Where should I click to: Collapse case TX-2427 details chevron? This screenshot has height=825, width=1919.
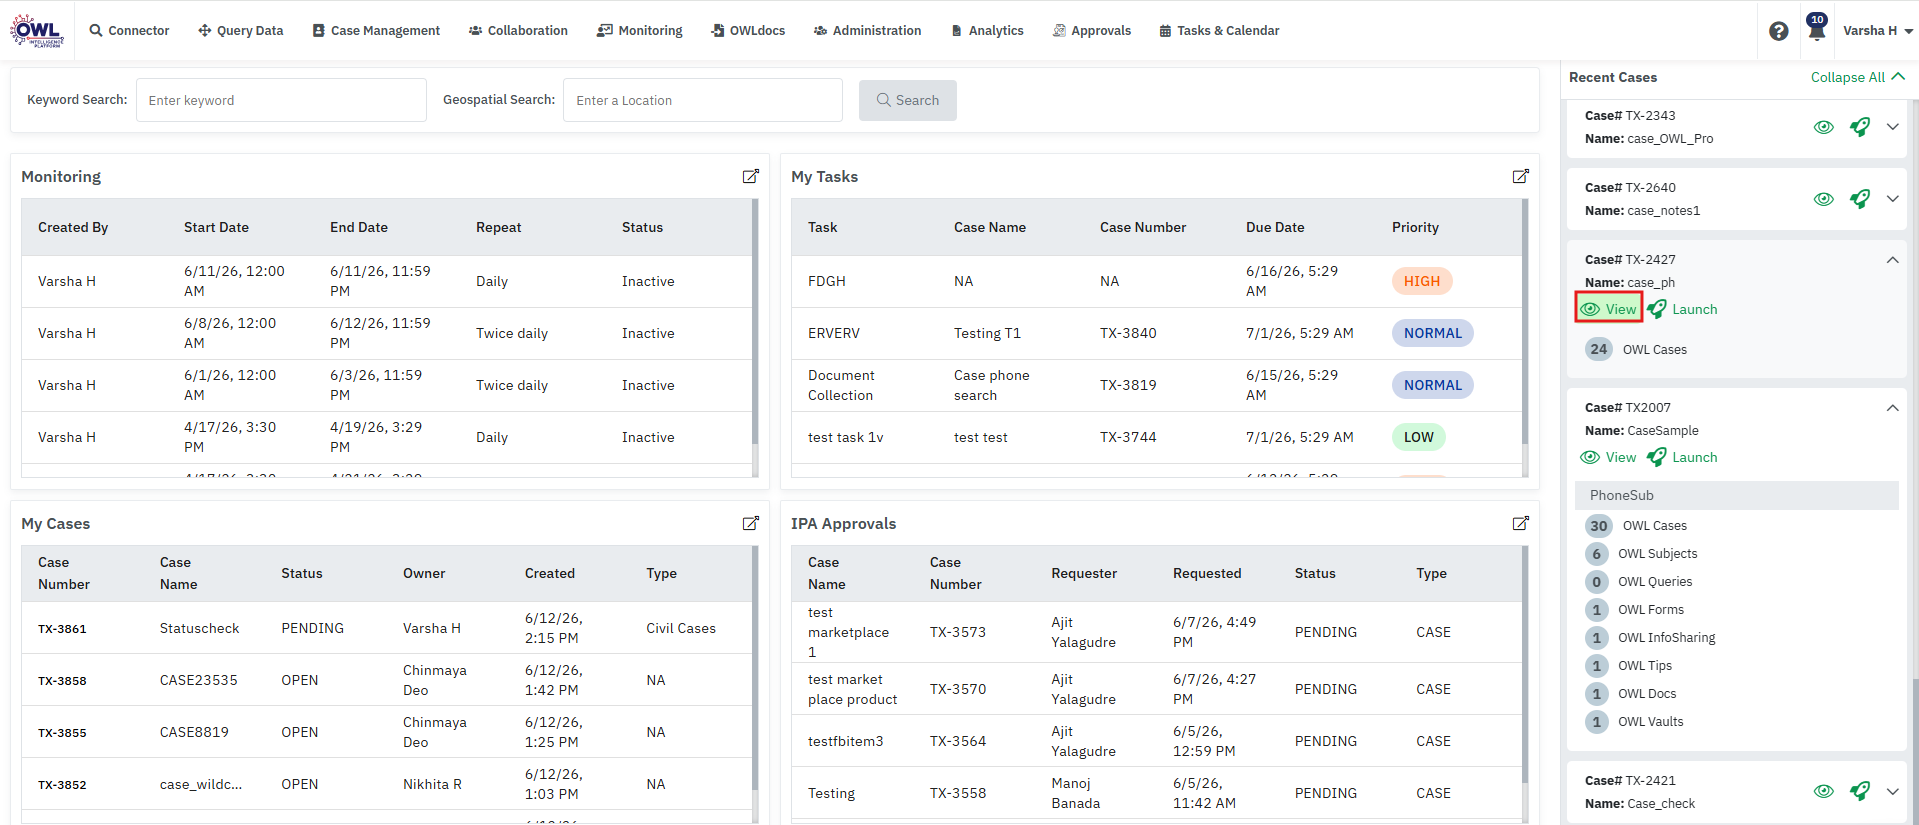1892,260
